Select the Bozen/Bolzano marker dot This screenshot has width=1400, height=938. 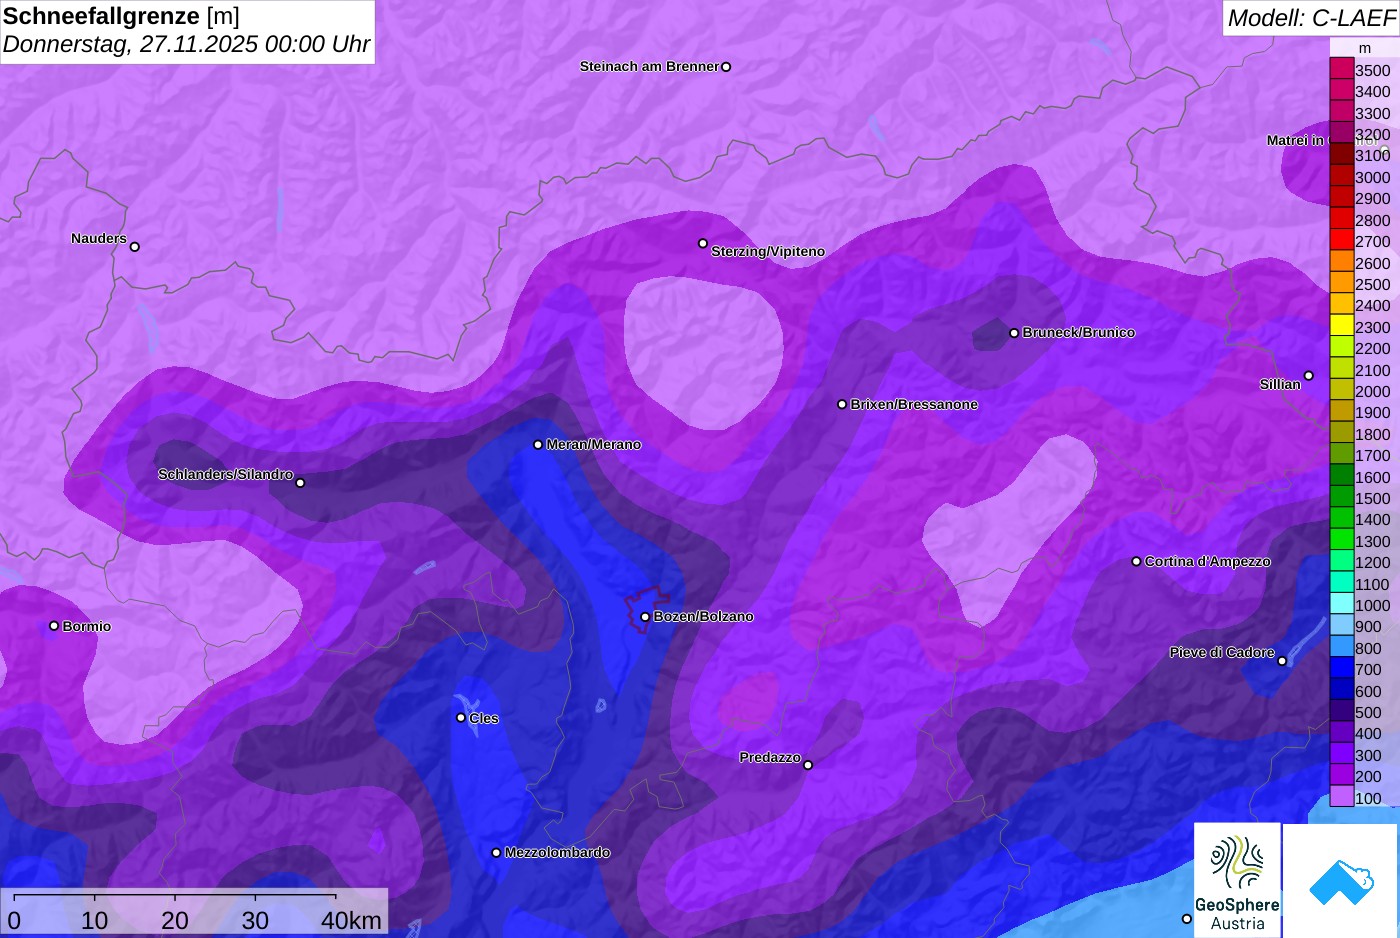click(x=645, y=617)
